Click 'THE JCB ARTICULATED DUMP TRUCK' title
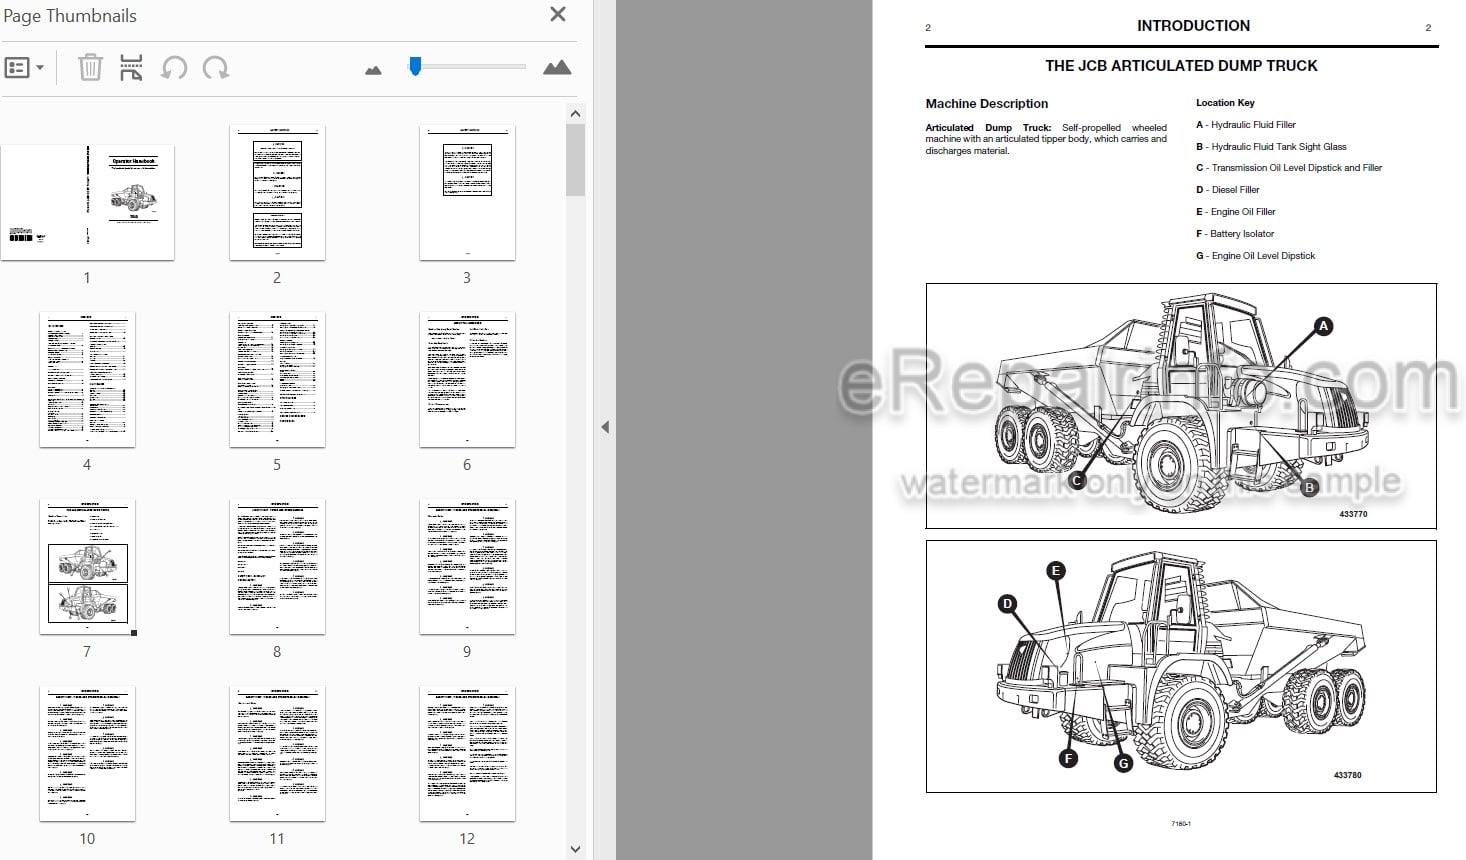This screenshot has height=860, width=1466. click(x=1181, y=65)
